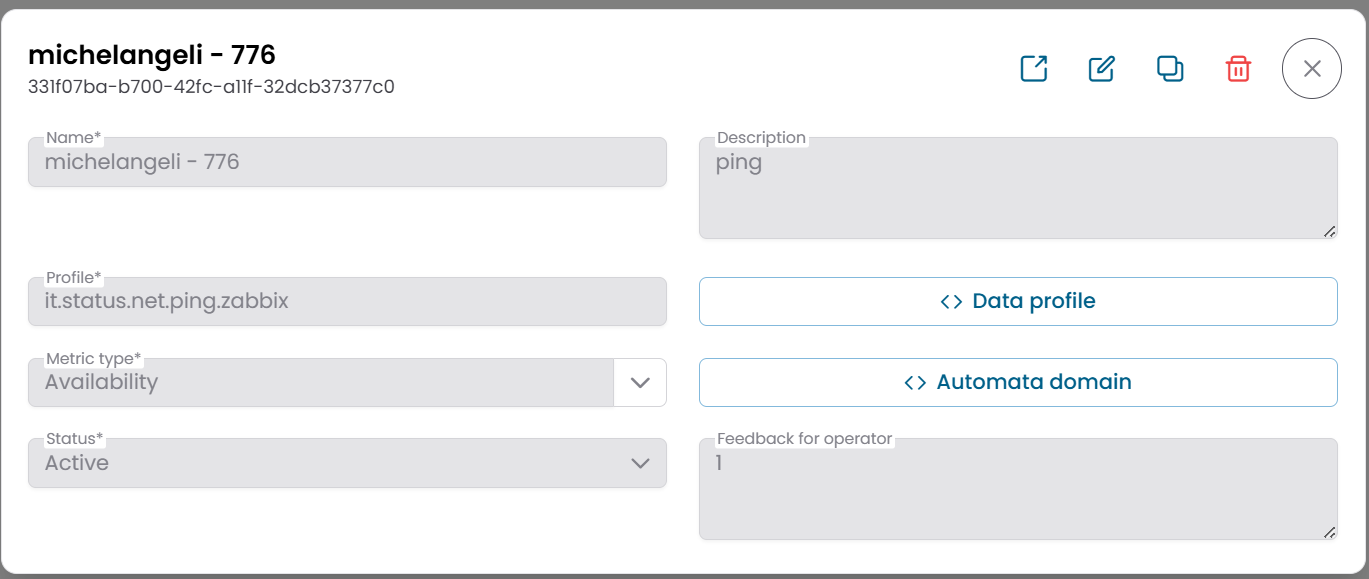Click the Description area resize handle
The width and height of the screenshot is (1369, 579).
click(1330, 233)
